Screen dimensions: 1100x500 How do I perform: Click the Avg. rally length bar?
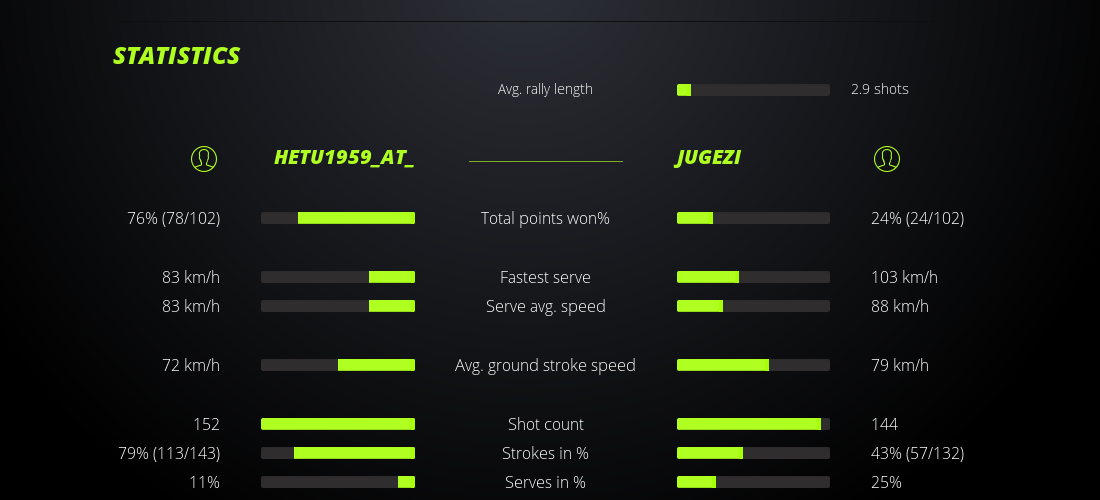pyautogui.click(x=753, y=90)
